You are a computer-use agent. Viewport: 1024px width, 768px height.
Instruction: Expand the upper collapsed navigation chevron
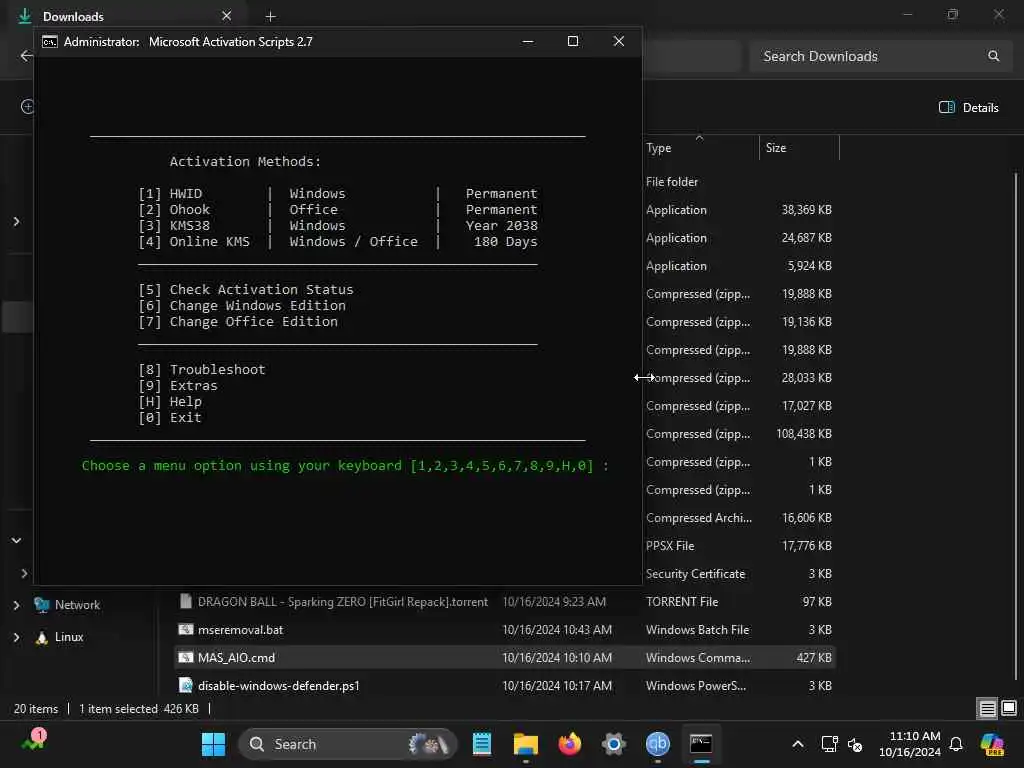(16, 222)
